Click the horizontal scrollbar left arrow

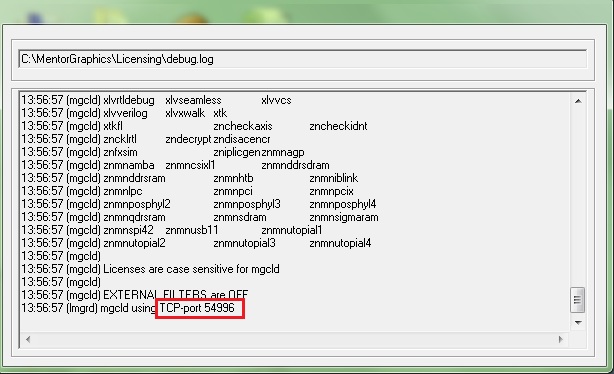click(28, 339)
